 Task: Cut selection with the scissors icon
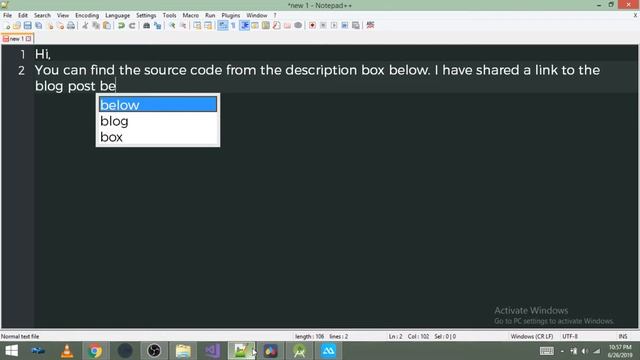[85, 25]
